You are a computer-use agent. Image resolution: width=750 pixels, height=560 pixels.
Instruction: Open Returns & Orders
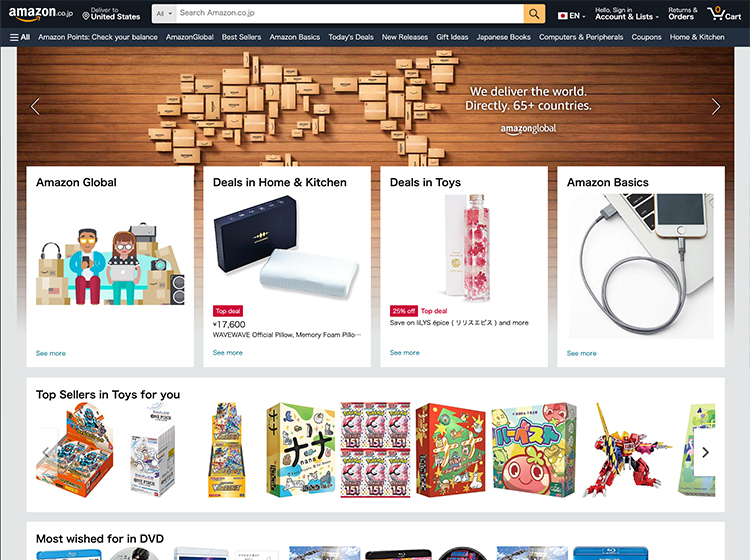(683, 13)
